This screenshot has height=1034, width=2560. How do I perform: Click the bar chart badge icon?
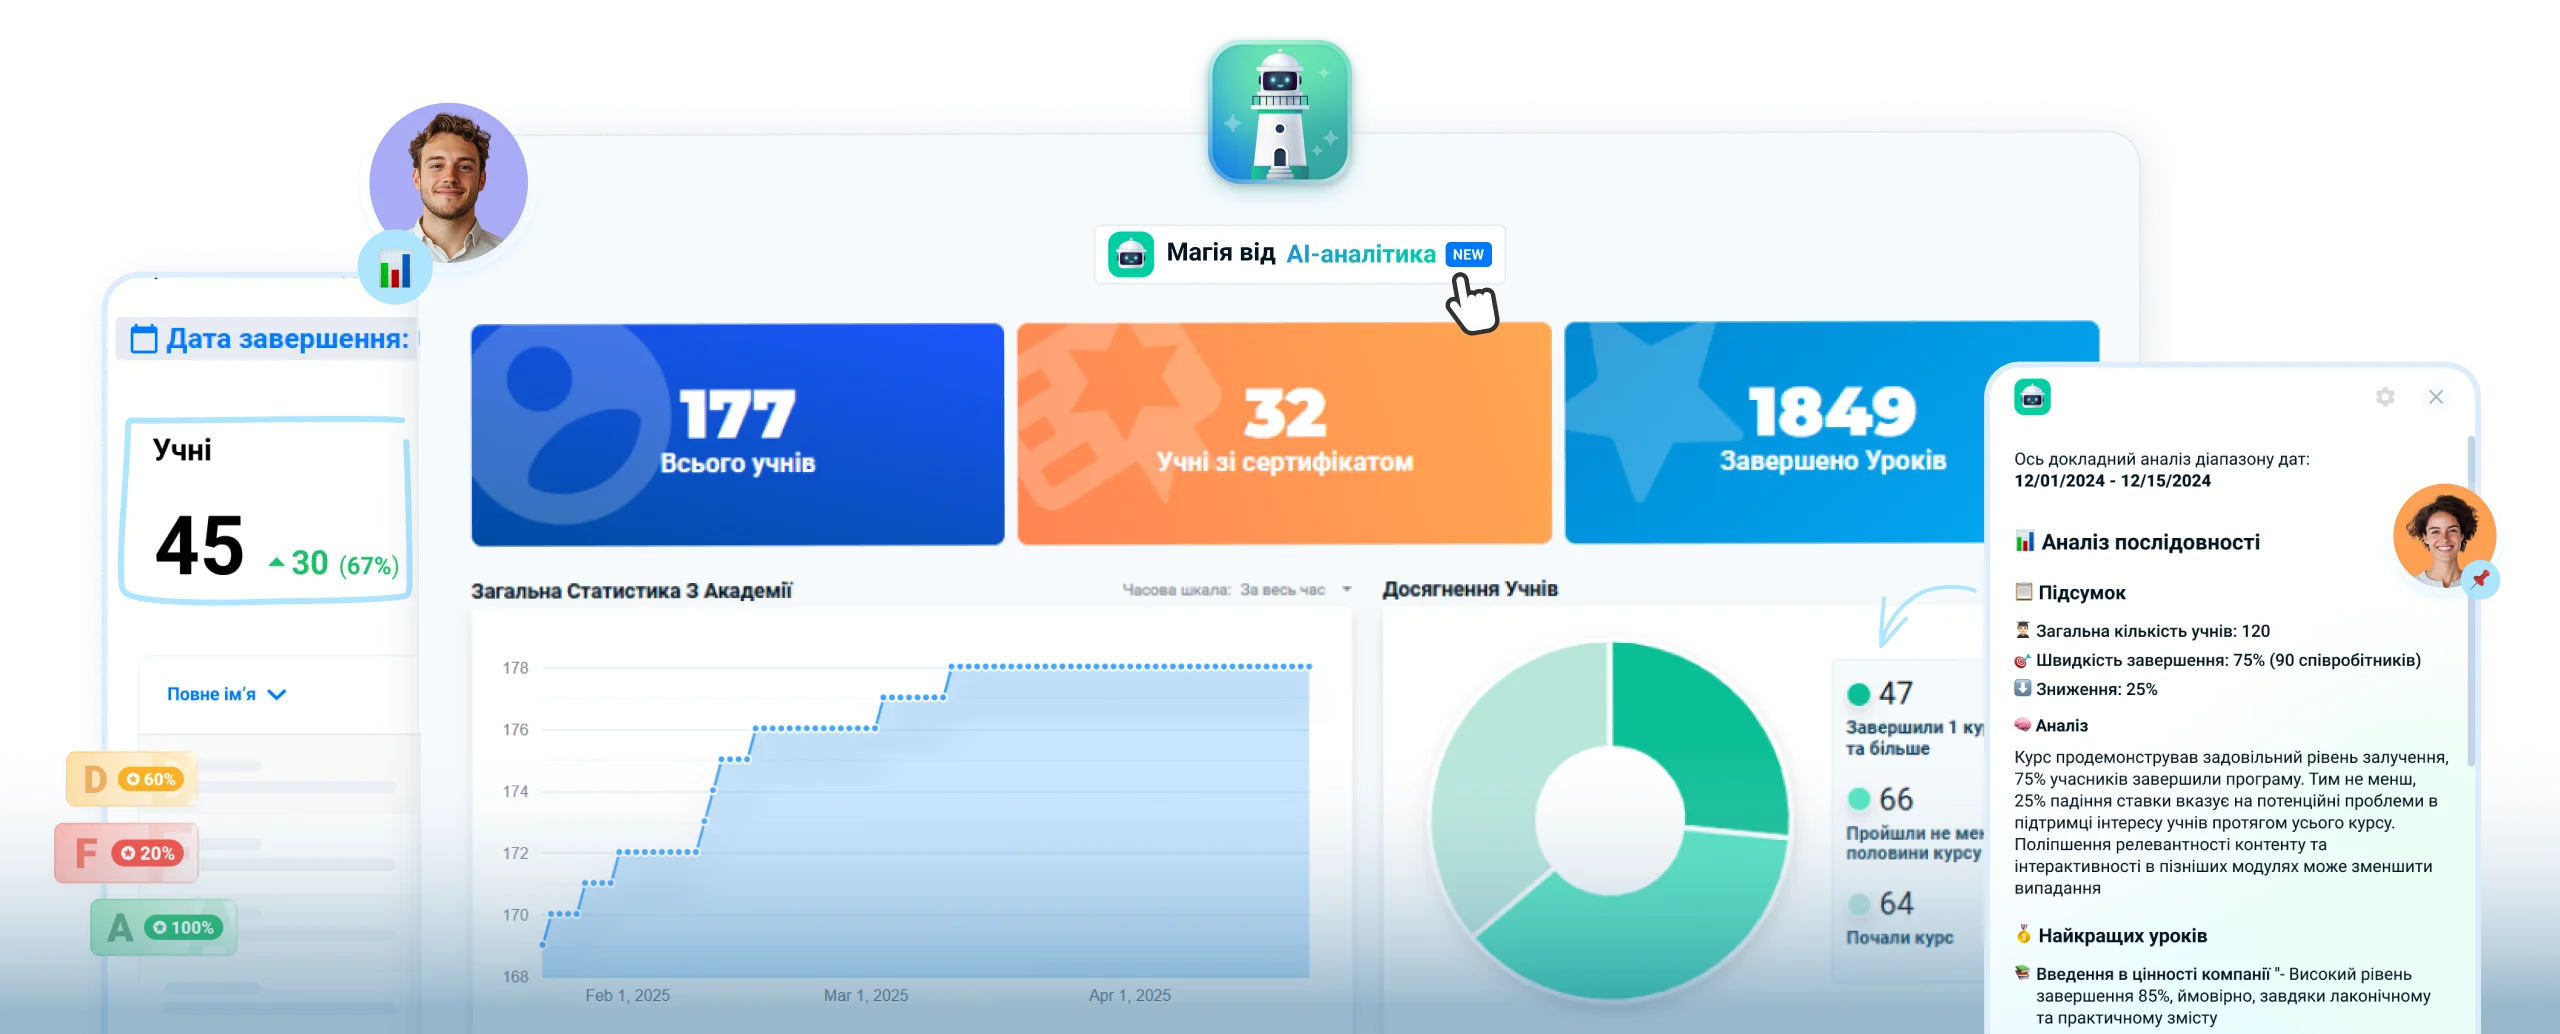[x=395, y=270]
